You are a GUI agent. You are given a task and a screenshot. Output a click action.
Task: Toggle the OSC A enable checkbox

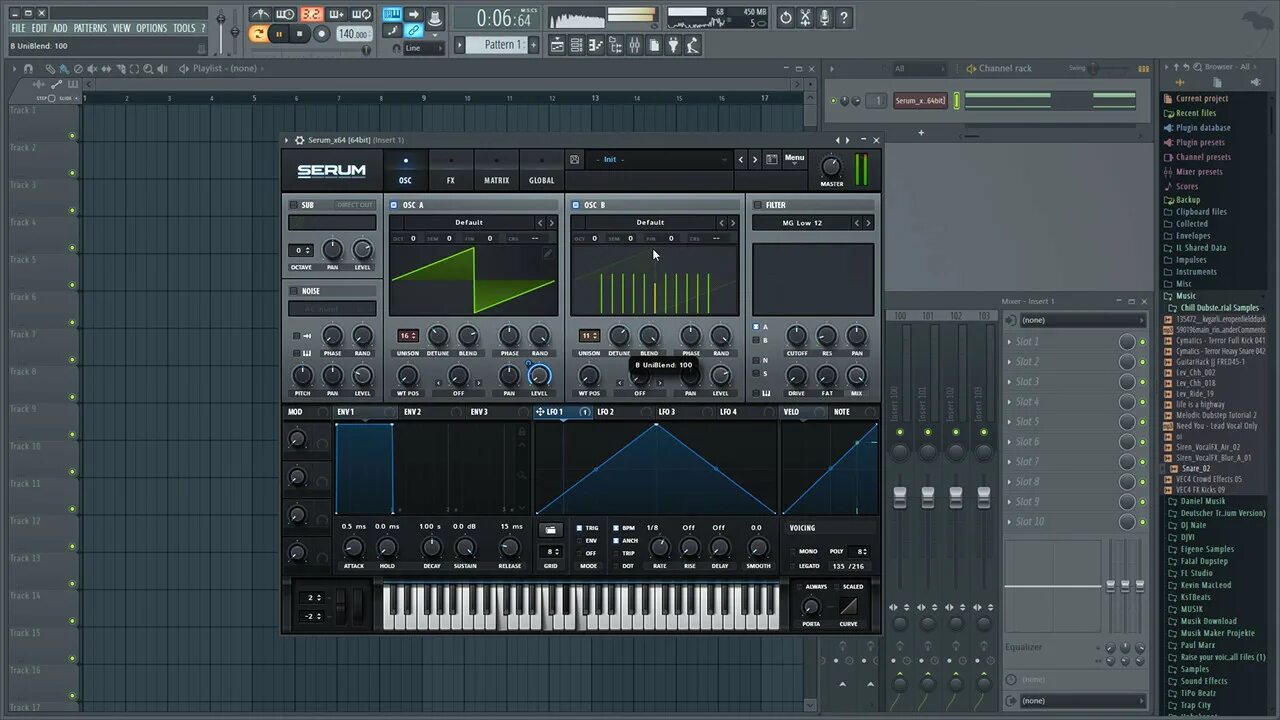(394, 205)
